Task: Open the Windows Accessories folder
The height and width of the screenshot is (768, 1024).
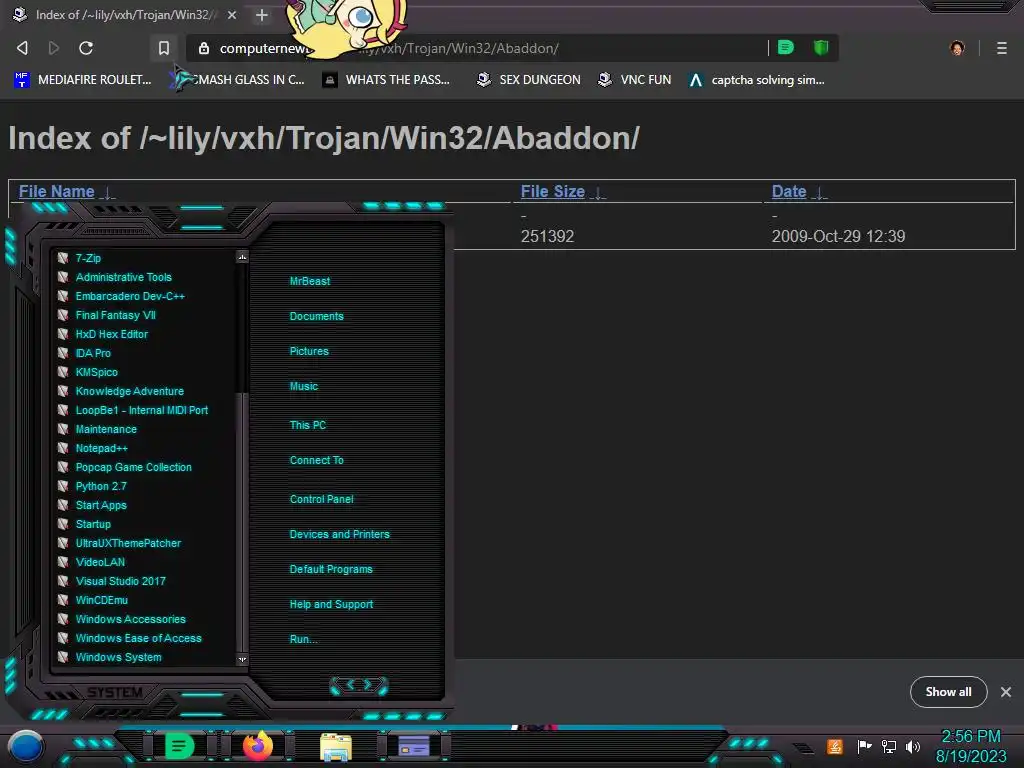Action: click(131, 618)
